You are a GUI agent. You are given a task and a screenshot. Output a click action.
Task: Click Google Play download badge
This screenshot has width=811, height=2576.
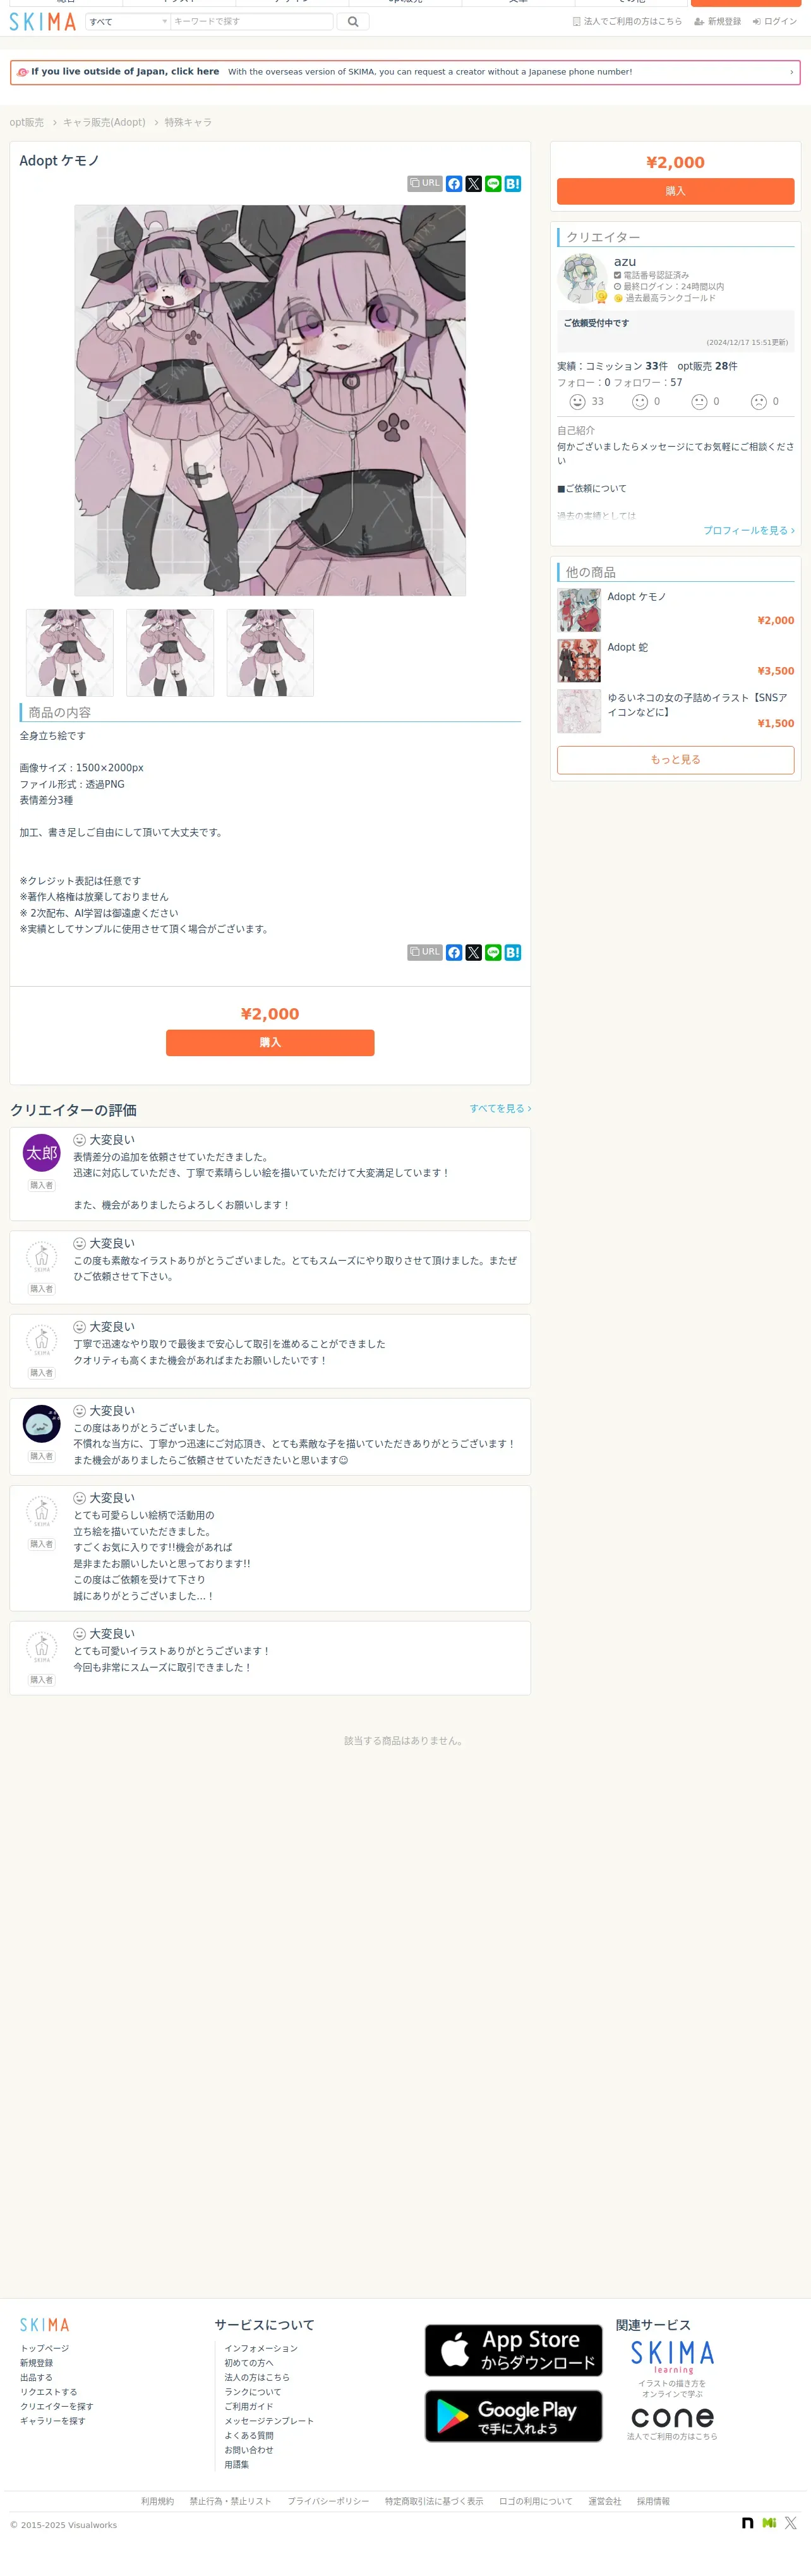pyautogui.click(x=514, y=2417)
